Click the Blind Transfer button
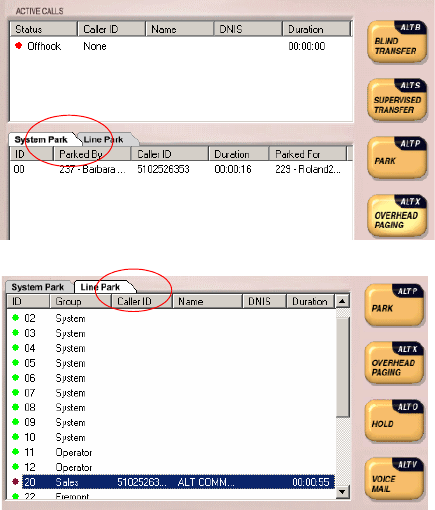 click(x=397, y=42)
